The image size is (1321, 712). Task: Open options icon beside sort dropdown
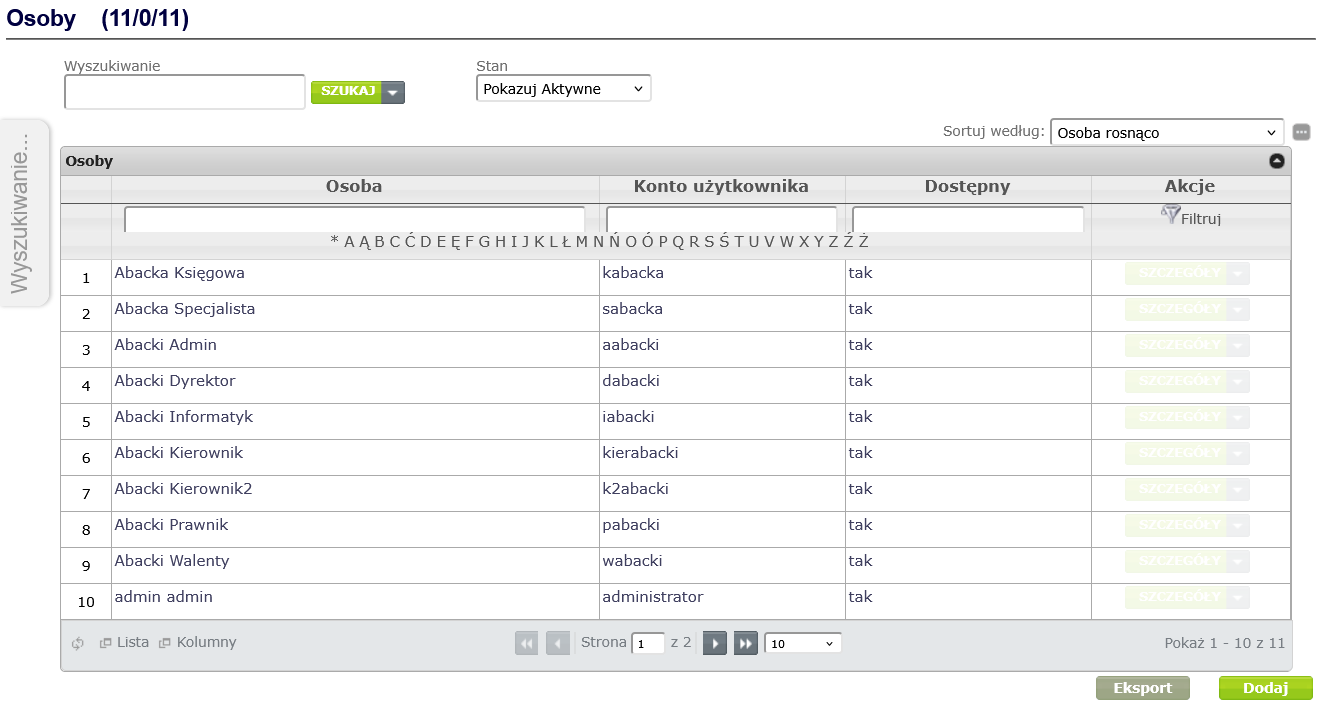click(x=1301, y=132)
